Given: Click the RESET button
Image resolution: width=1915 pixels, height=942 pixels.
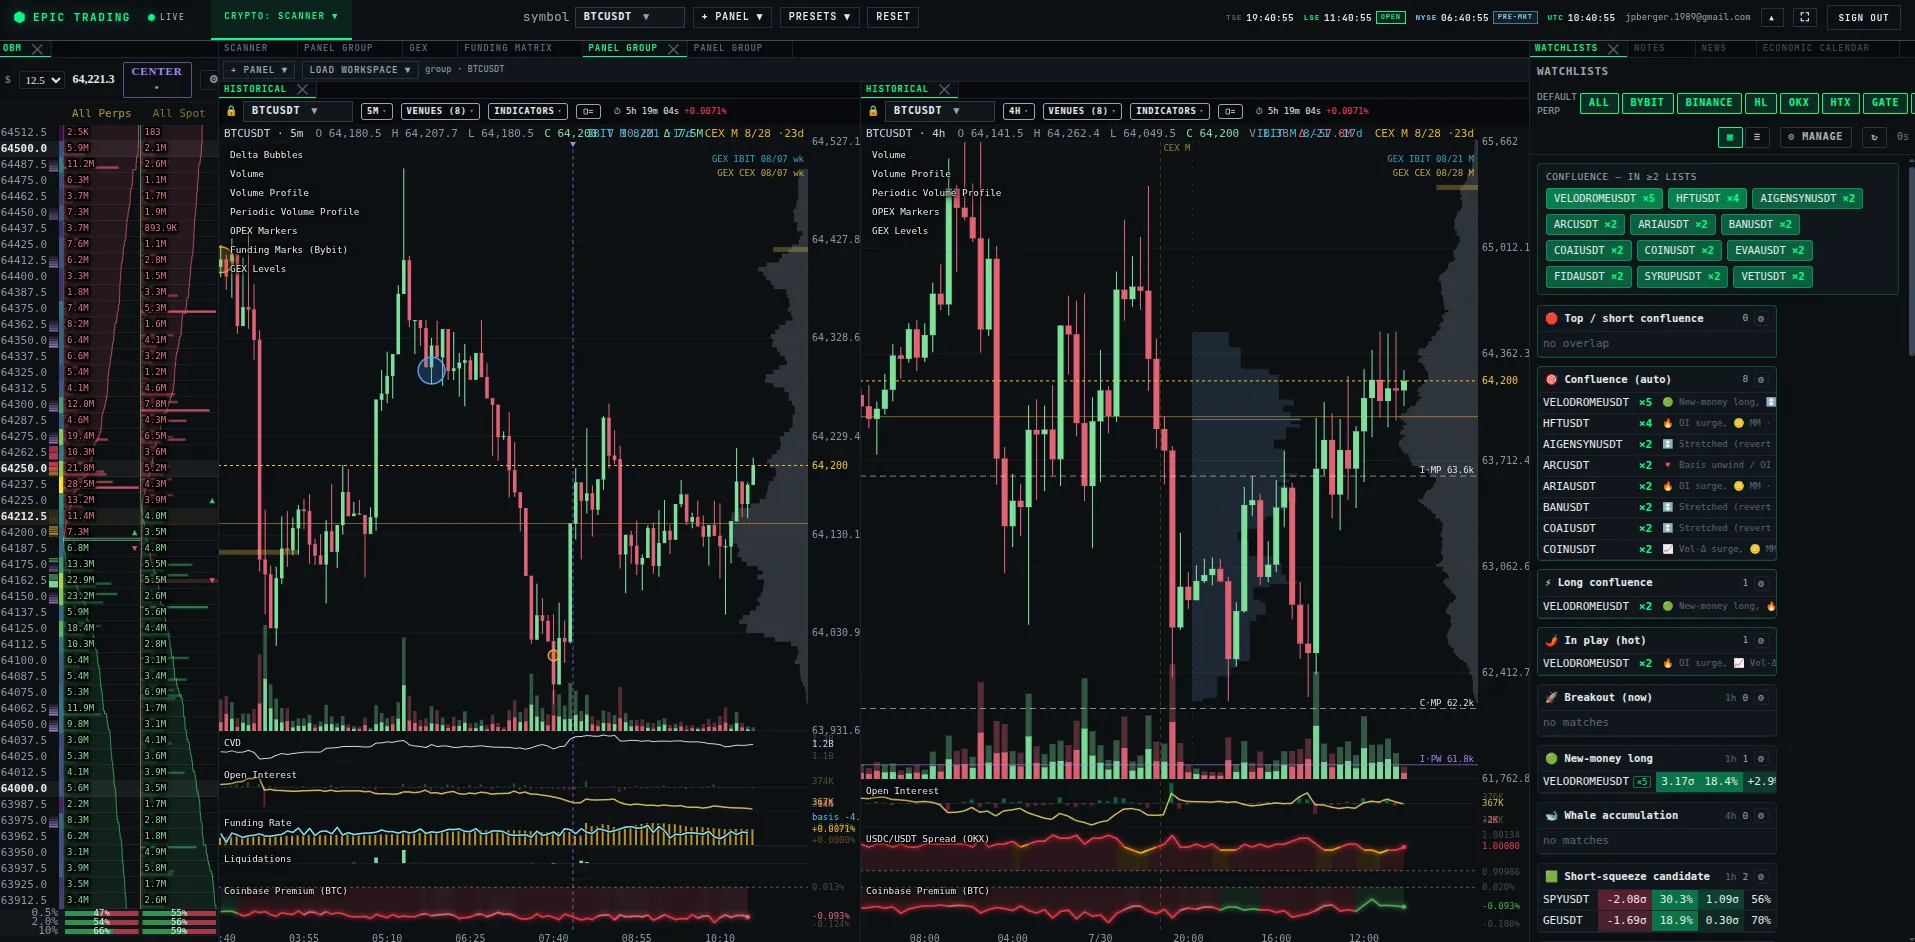Looking at the screenshot, I should (x=893, y=17).
